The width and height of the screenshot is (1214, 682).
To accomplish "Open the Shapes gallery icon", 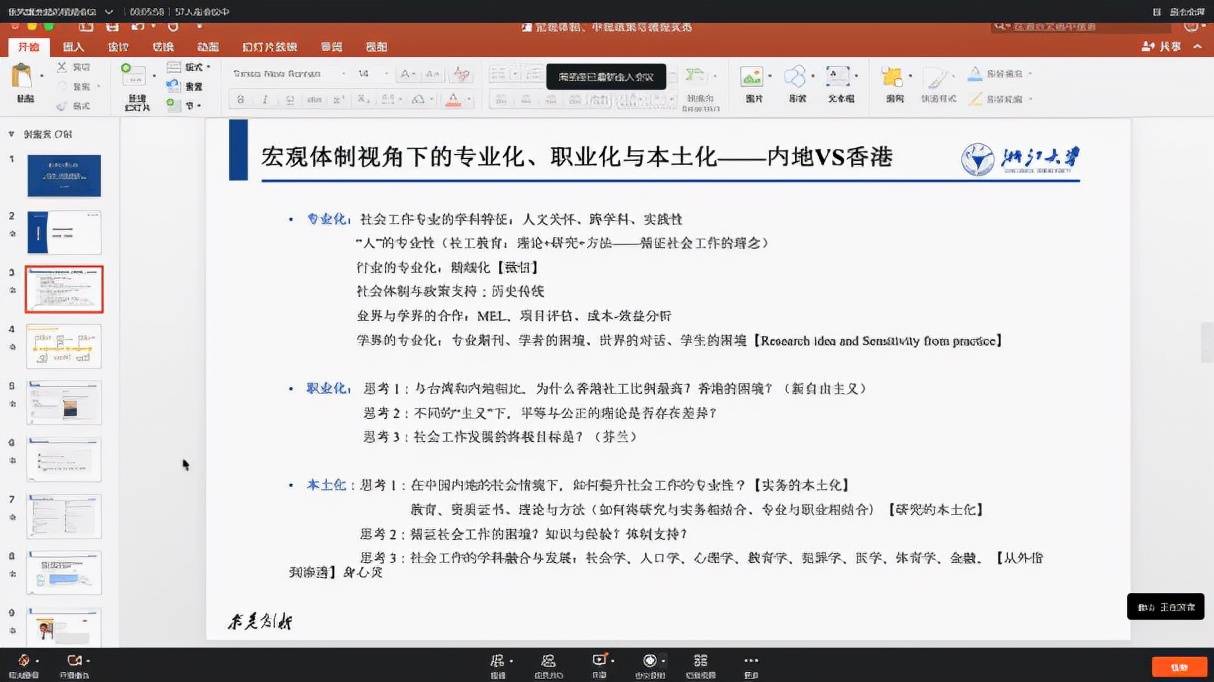I will (796, 77).
